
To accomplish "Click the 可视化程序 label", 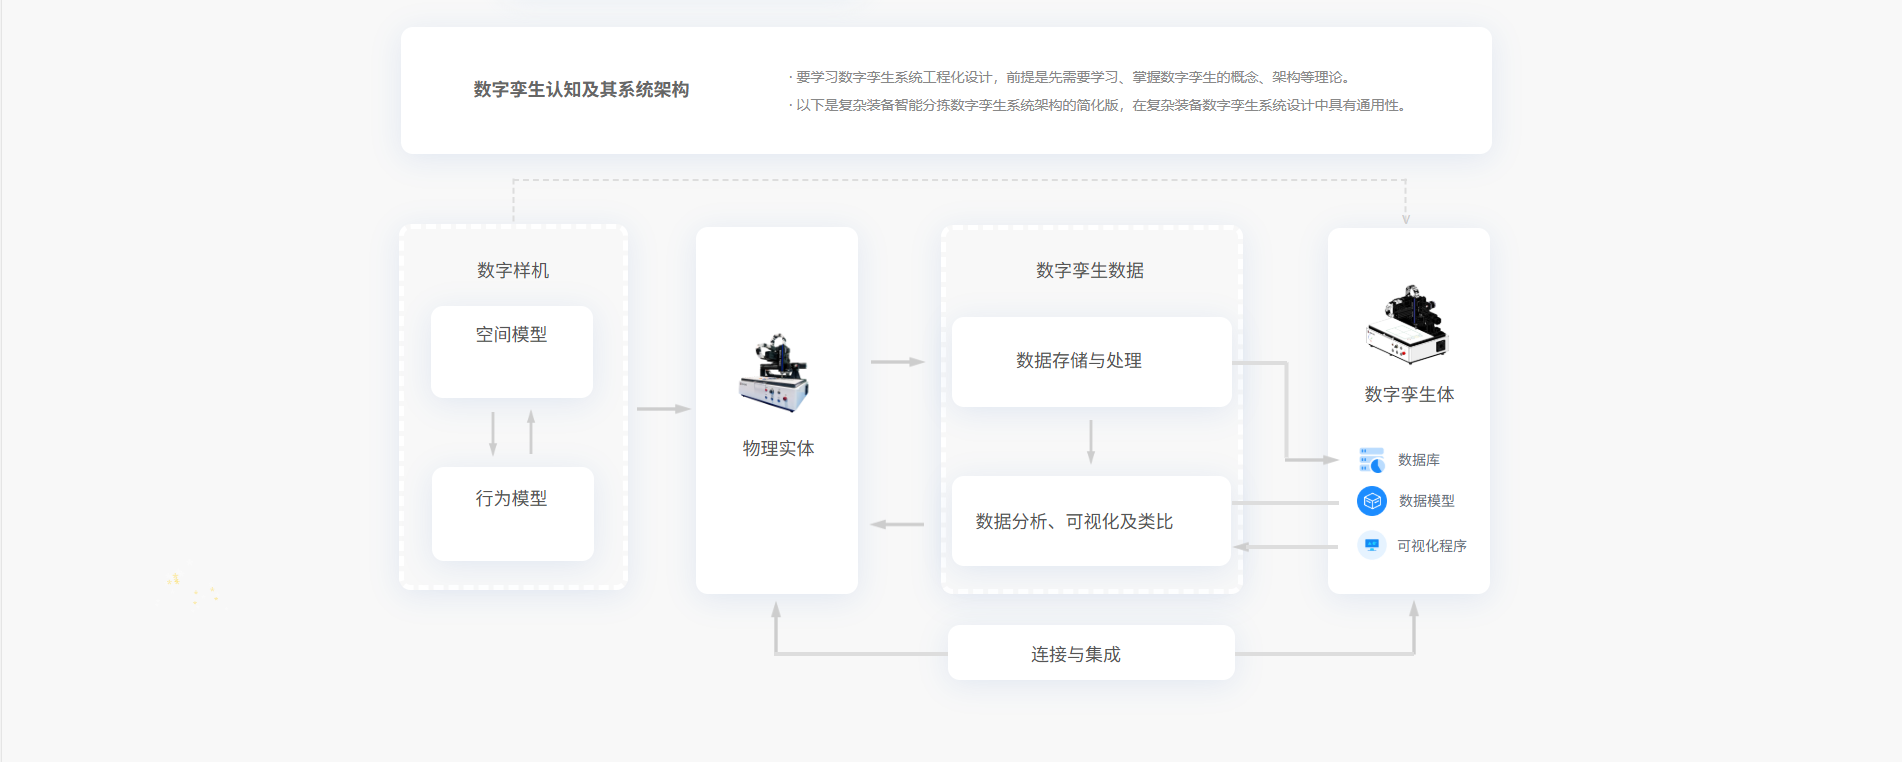I will point(1431,546).
